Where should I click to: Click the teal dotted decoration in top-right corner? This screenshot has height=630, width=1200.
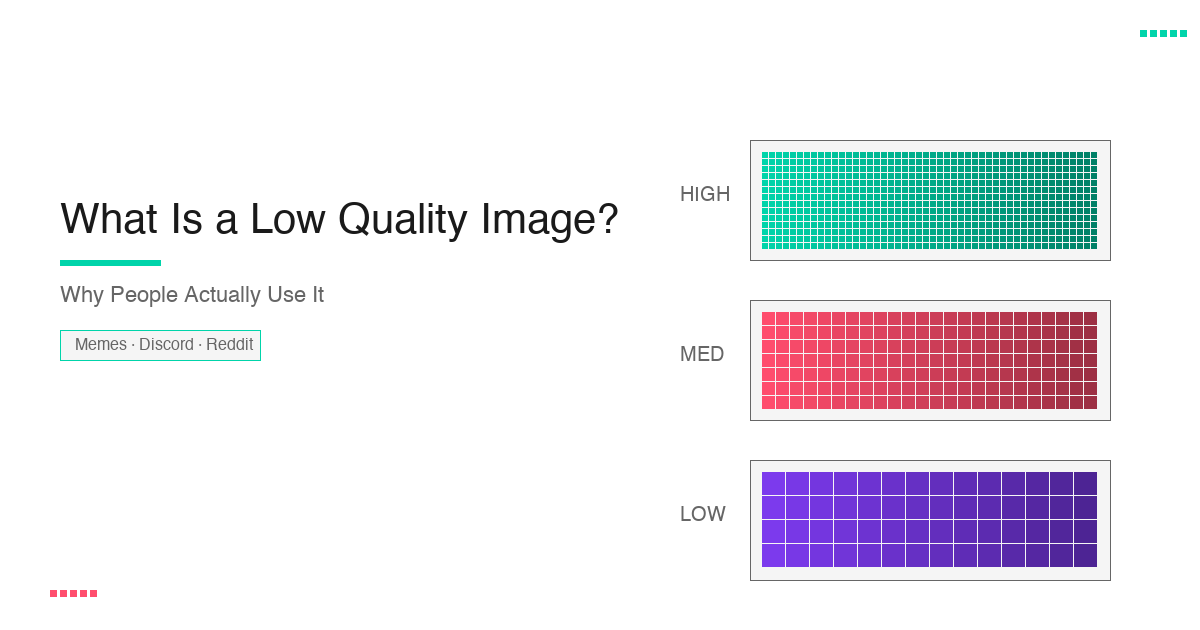point(1163,34)
